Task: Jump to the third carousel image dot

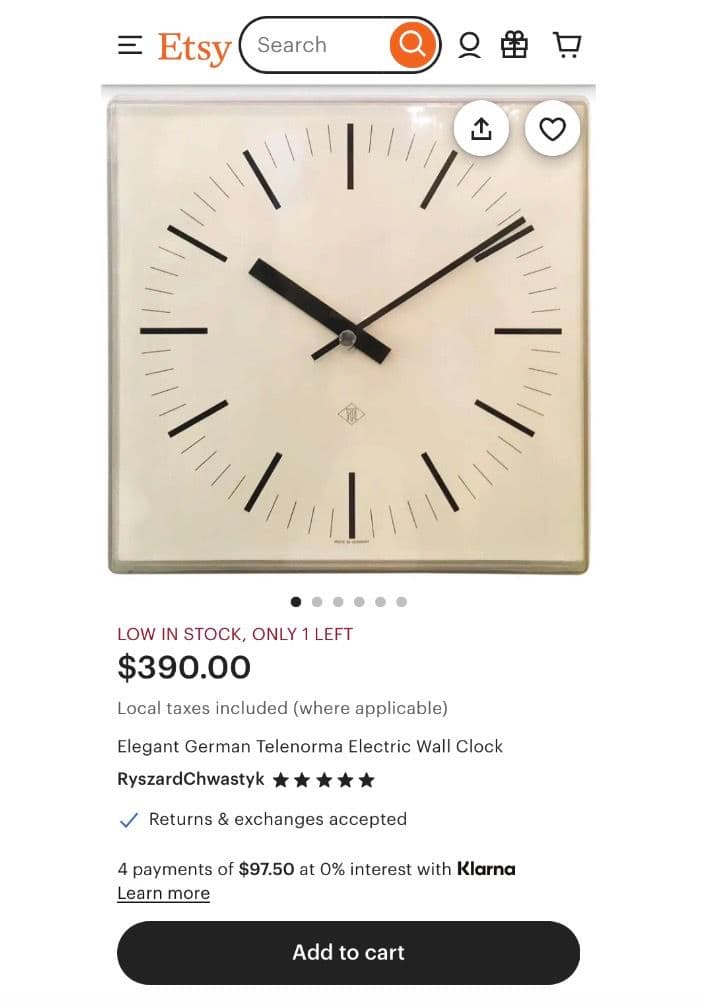Action: [338, 602]
